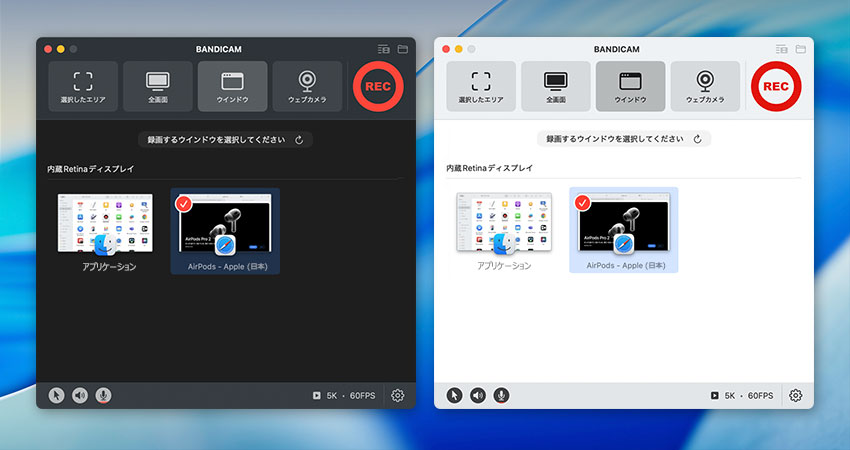Screen dimensions: 850x450
Task: Toggle system sound in dark window
Action: (x=80, y=395)
